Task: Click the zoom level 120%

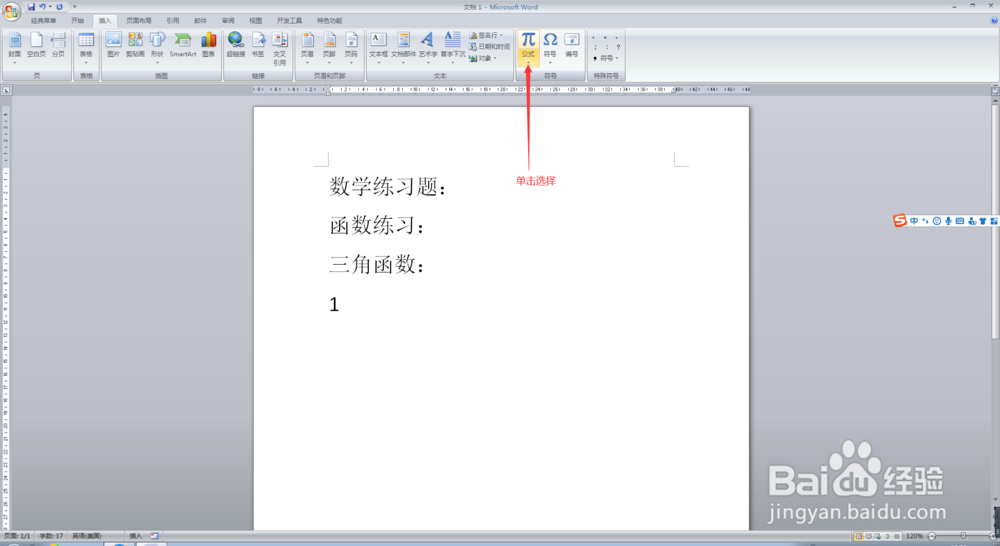Action: 914,536
